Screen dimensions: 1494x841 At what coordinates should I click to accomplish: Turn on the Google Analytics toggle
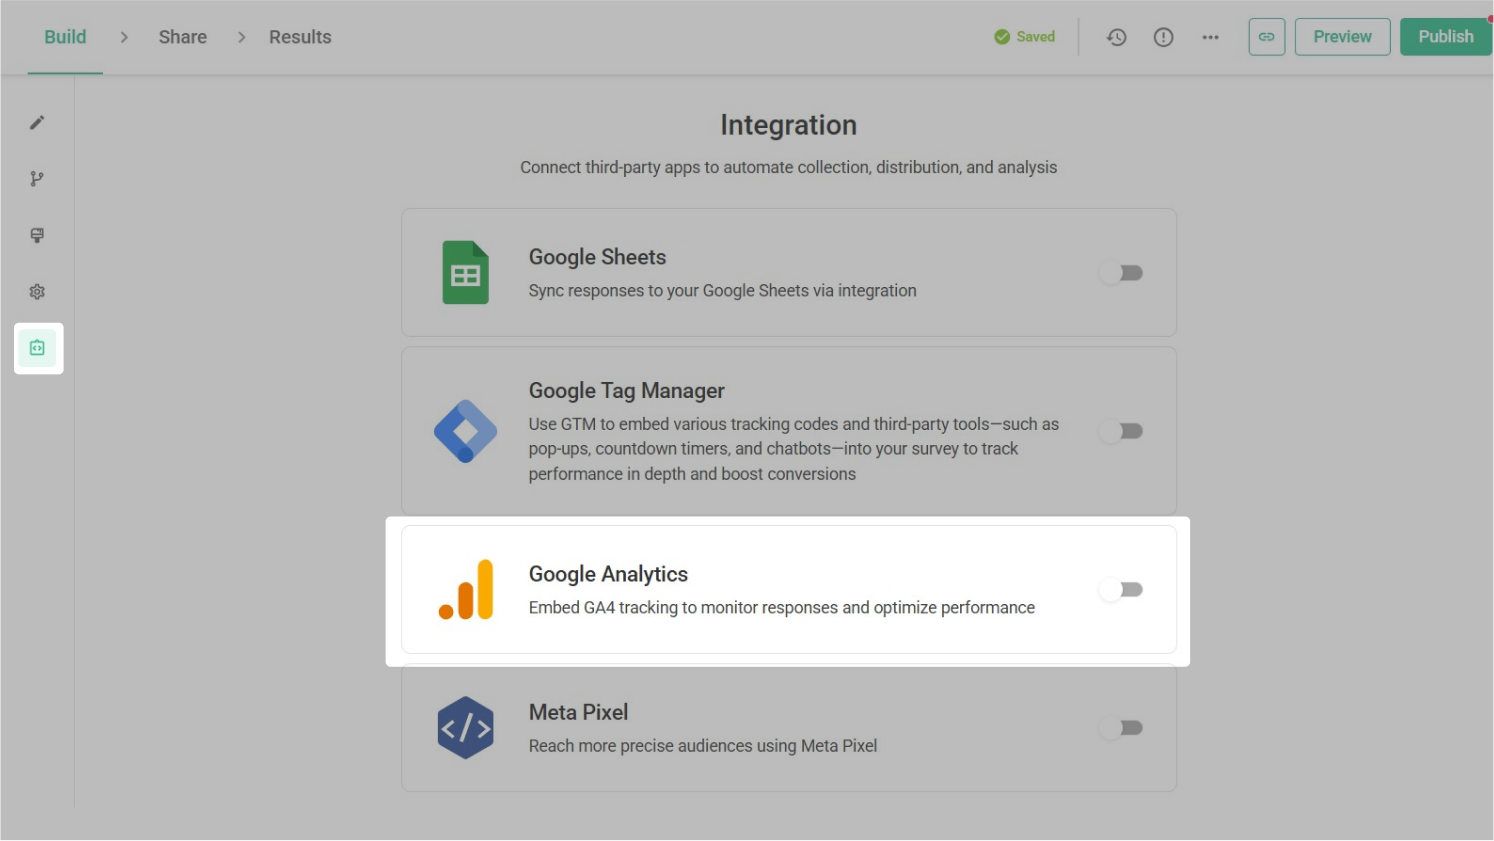tap(1121, 589)
